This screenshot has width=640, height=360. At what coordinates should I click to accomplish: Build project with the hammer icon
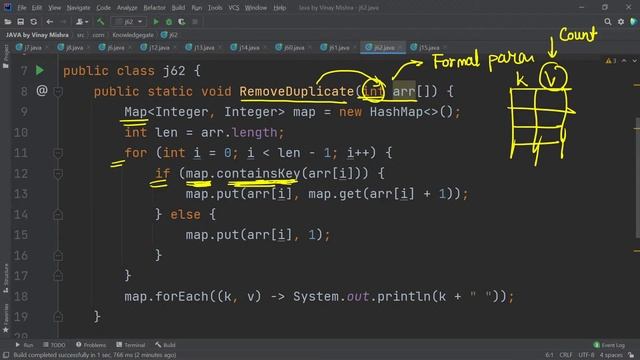(x=100, y=22)
